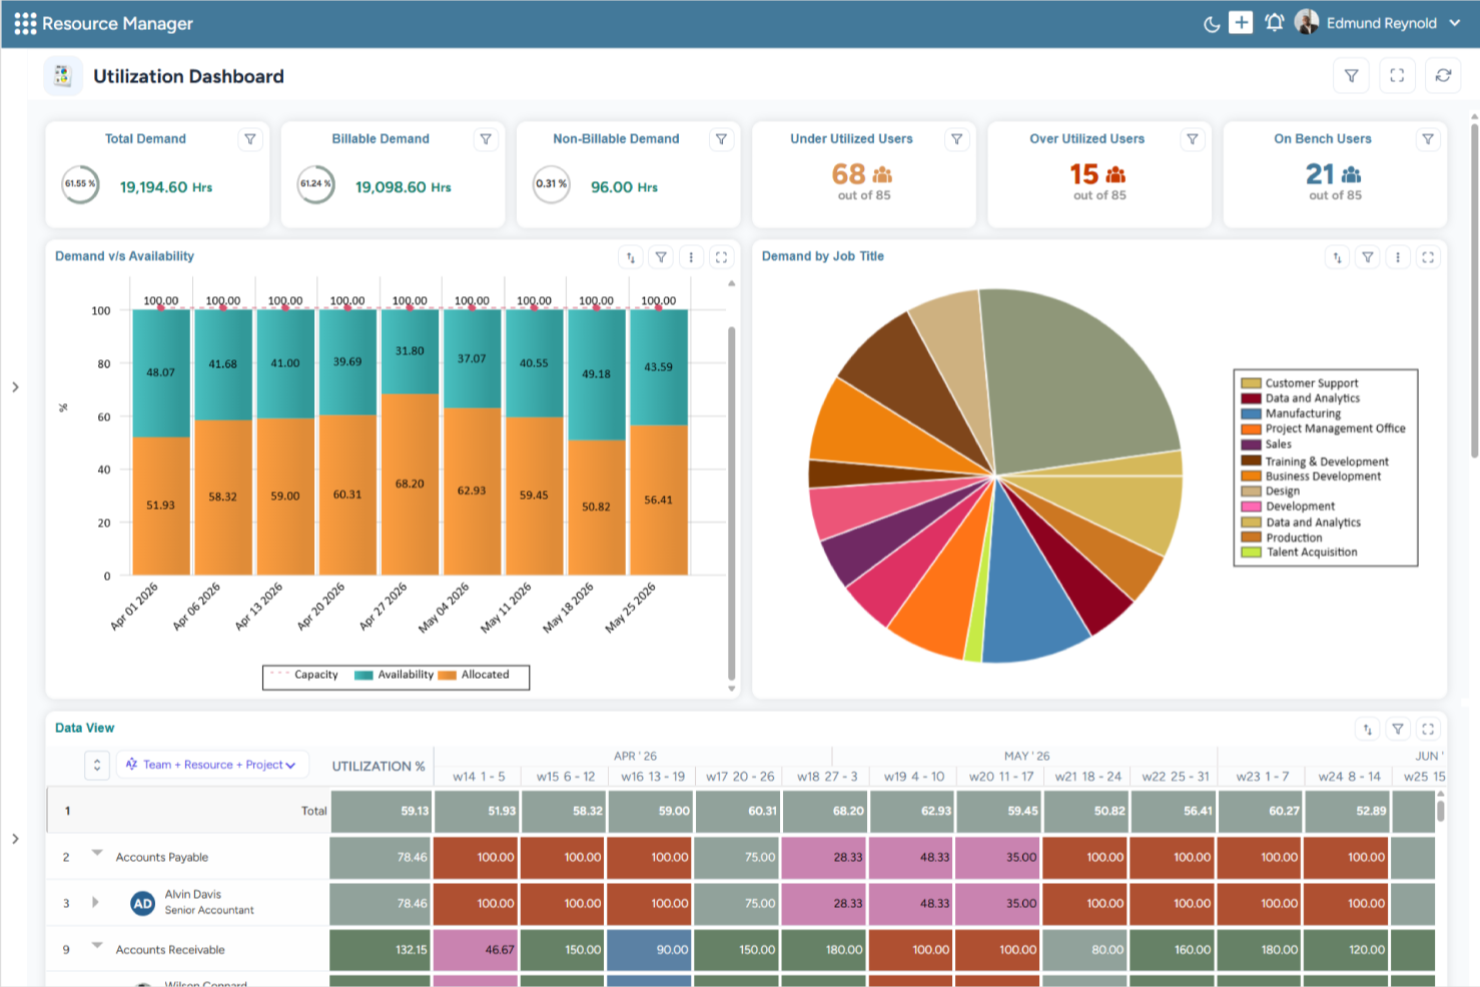1480x987 pixels.
Task: Expand Data View to fullscreen
Action: pyautogui.click(x=1428, y=729)
